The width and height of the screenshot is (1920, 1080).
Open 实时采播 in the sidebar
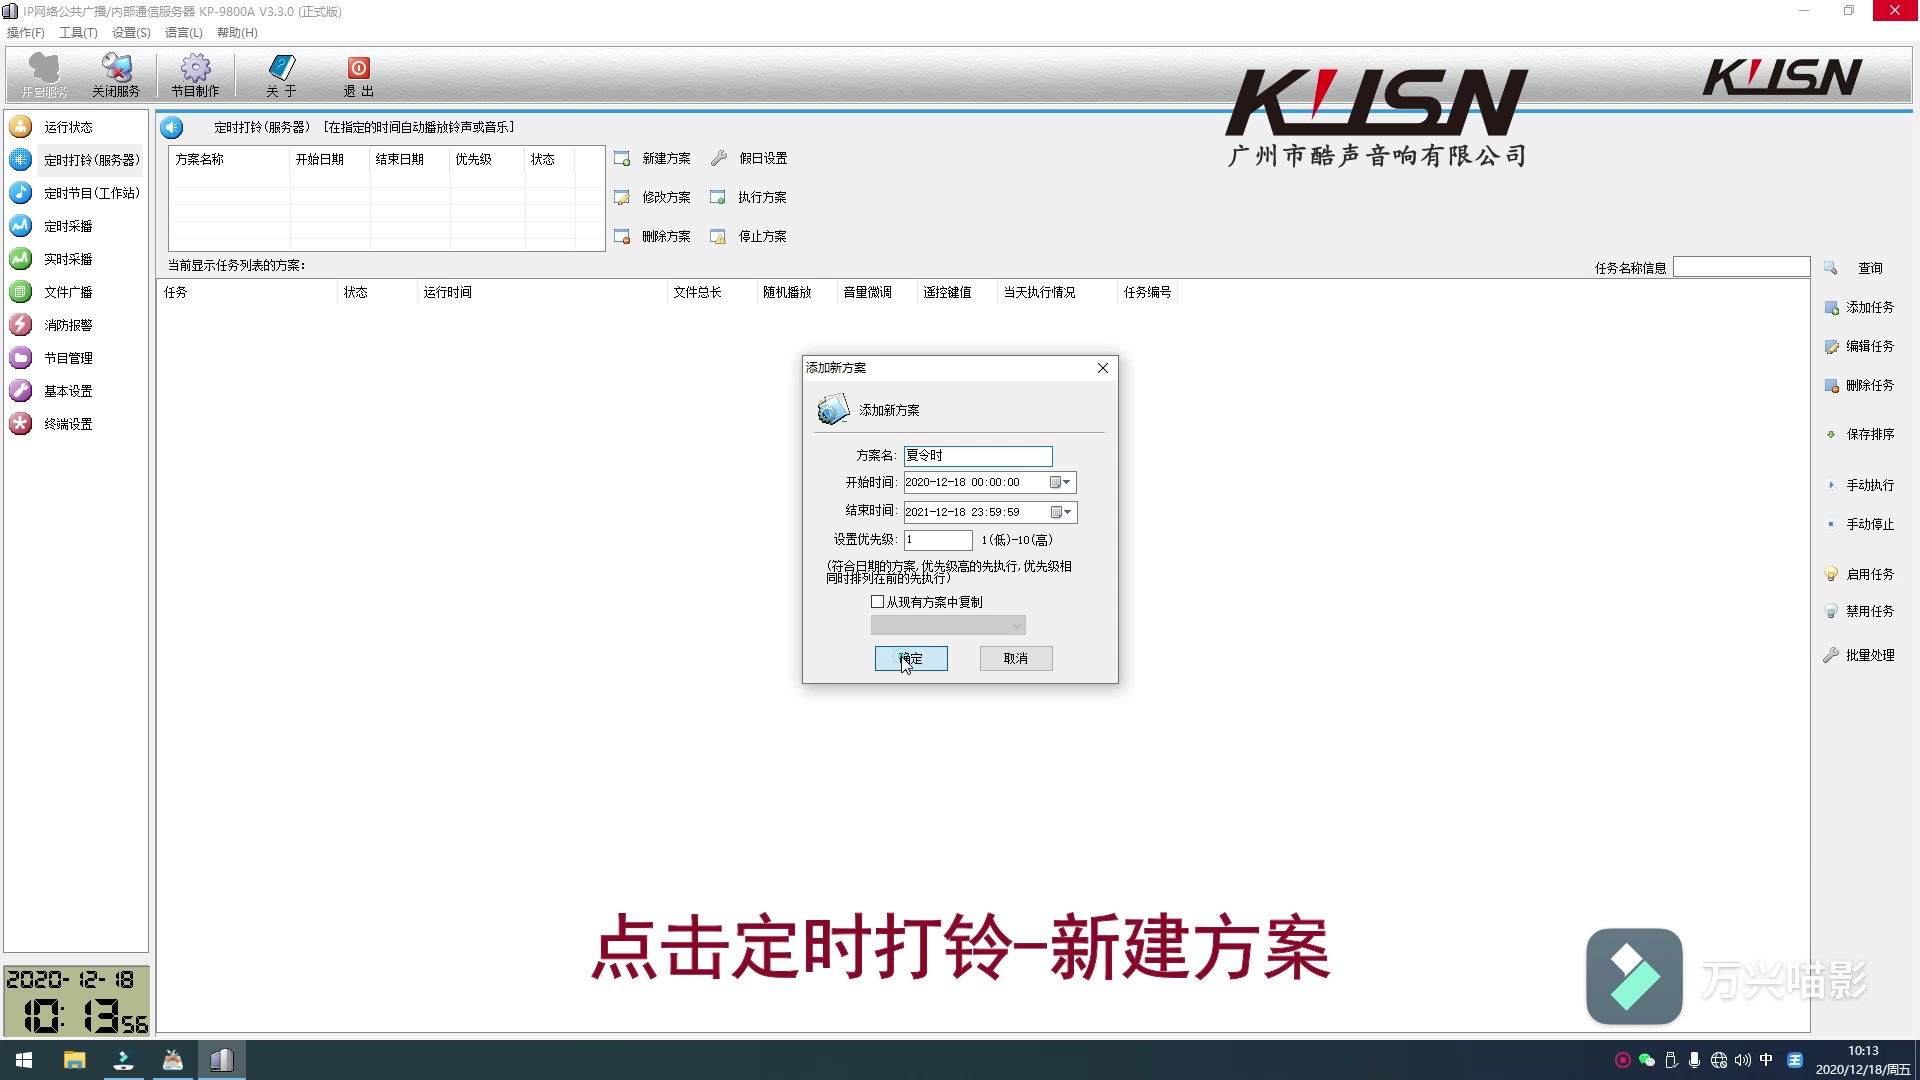(x=68, y=259)
